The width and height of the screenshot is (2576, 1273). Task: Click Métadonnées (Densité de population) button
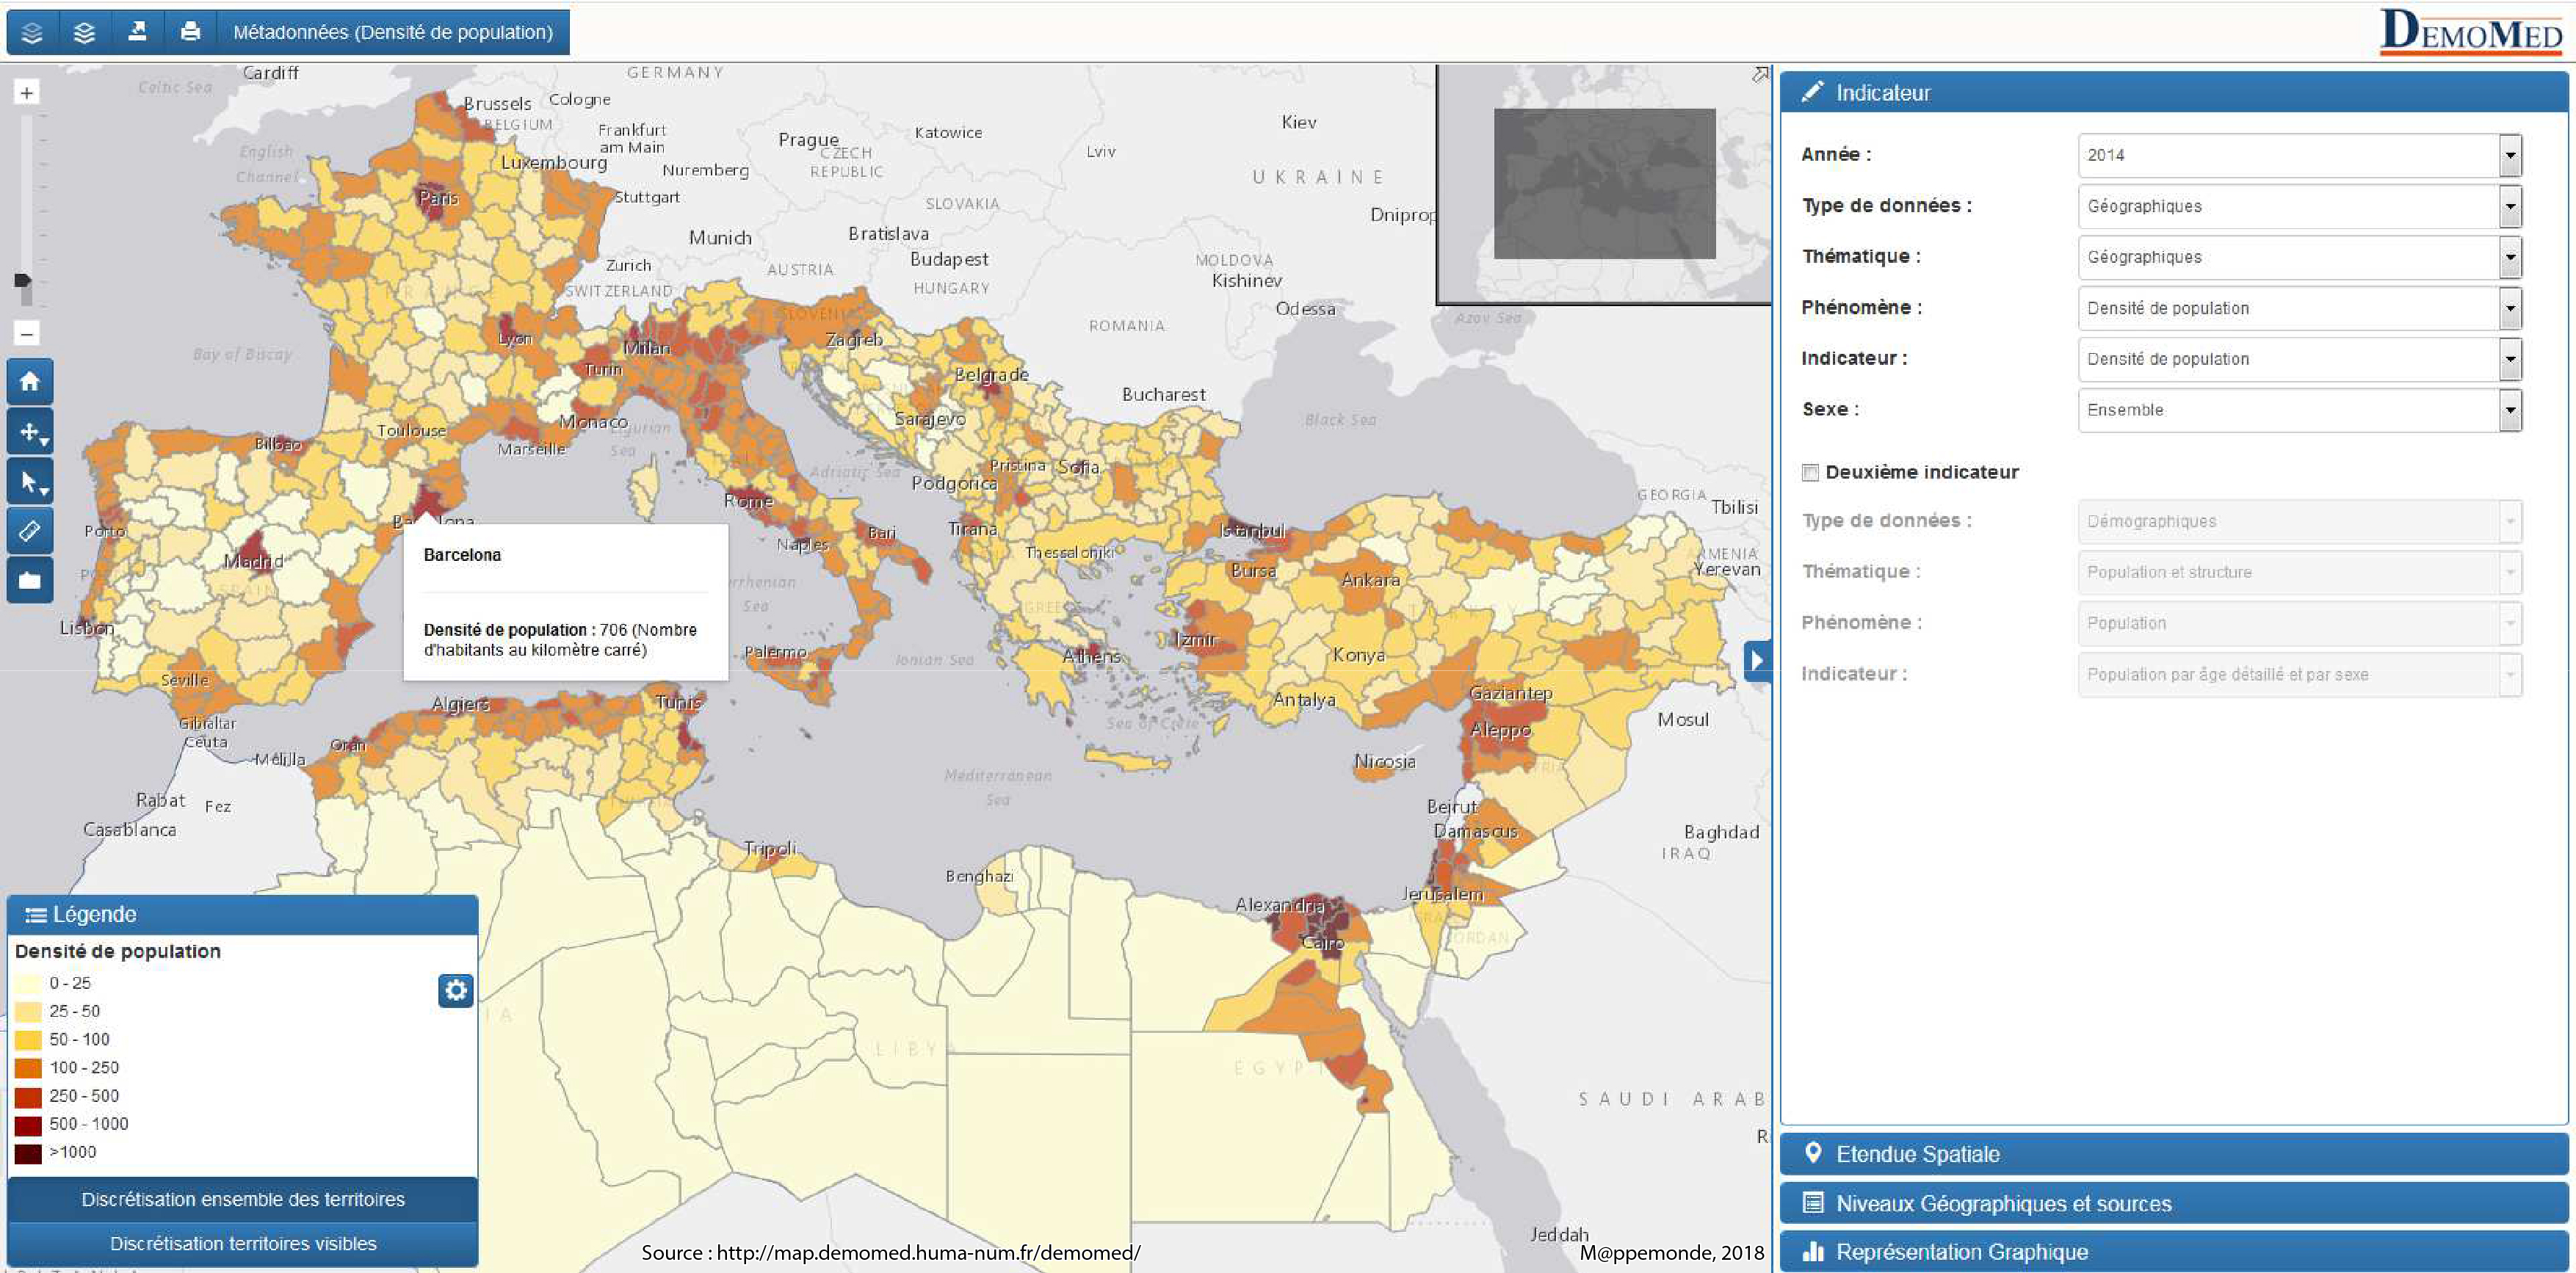(392, 32)
